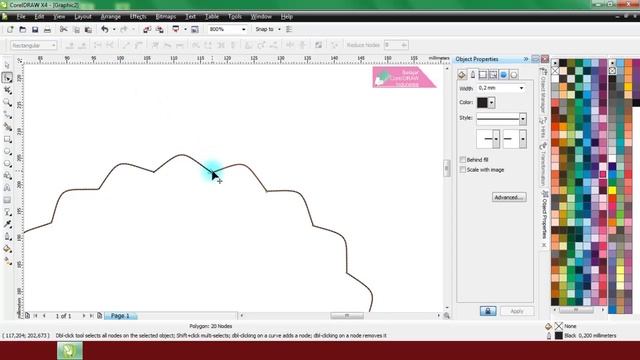This screenshot has width=640, height=360.
Task: Enable the Scale with image checkbox
Action: pyautogui.click(x=463, y=169)
